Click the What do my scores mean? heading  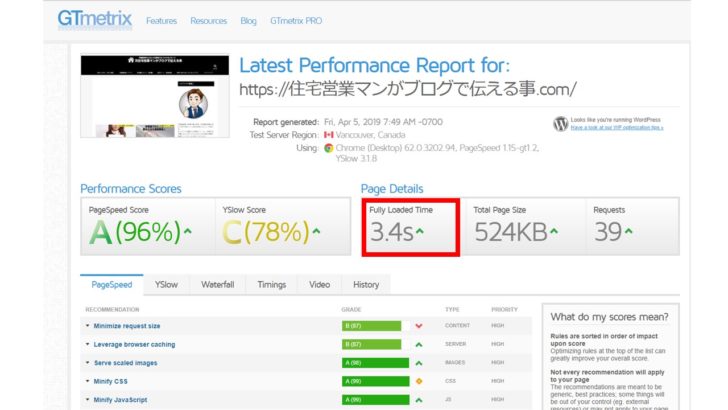[x=609, y=317]
